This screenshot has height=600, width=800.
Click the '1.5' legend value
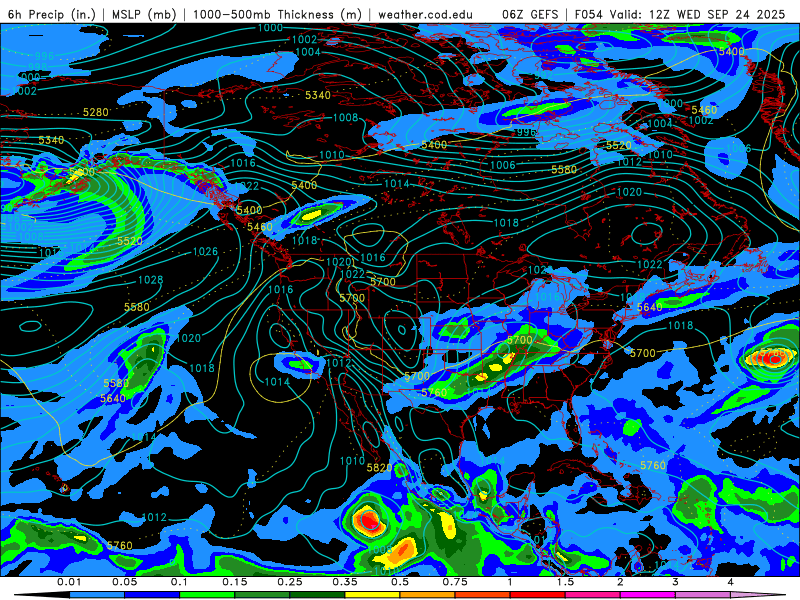pyautogui.click(x=565, y=582)
